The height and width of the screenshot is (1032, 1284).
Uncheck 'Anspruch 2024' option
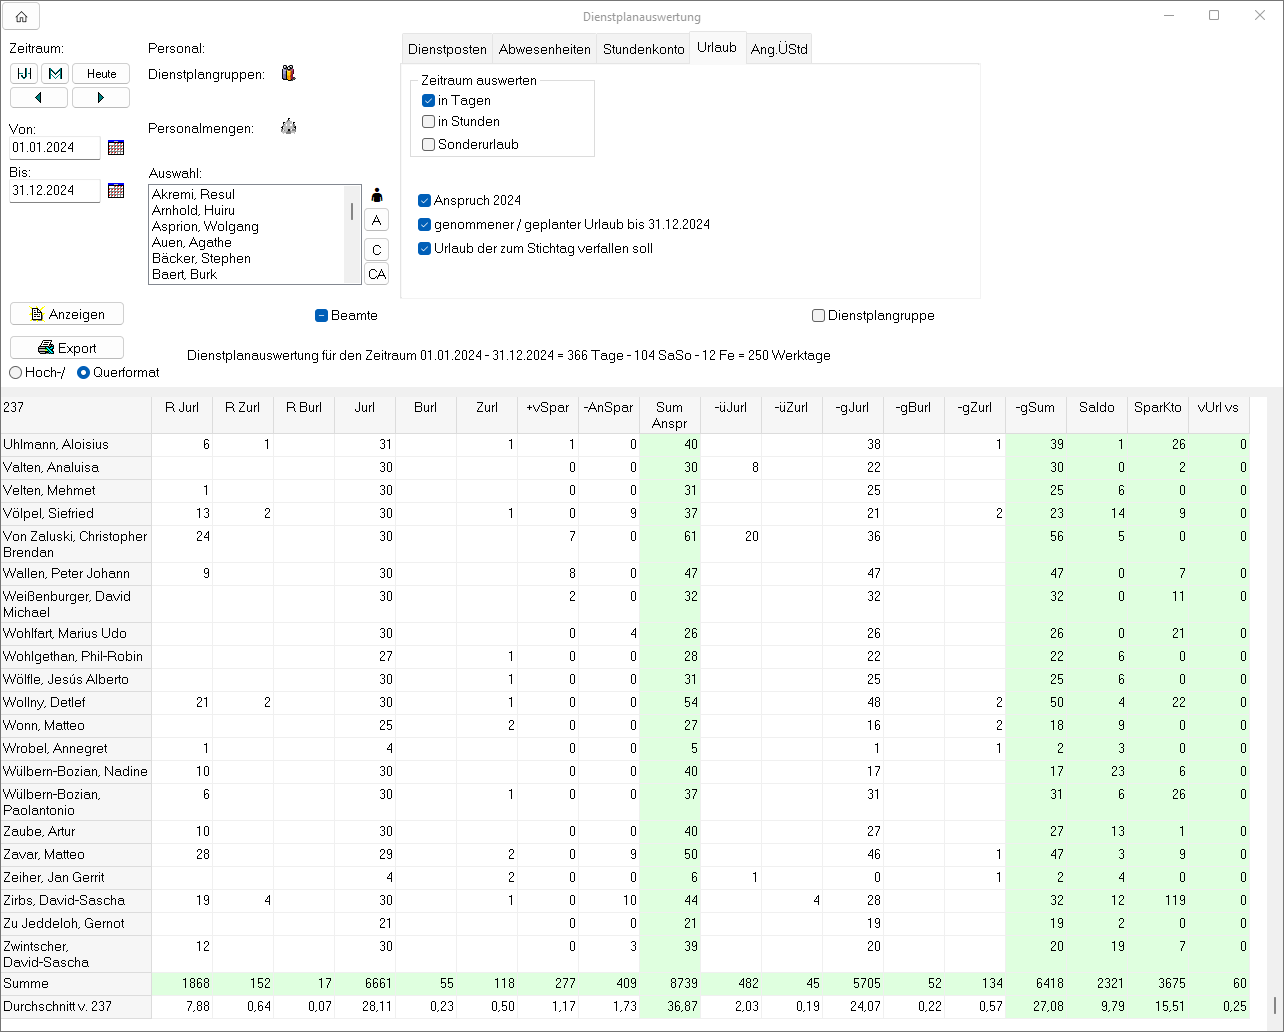pos(425,201)
